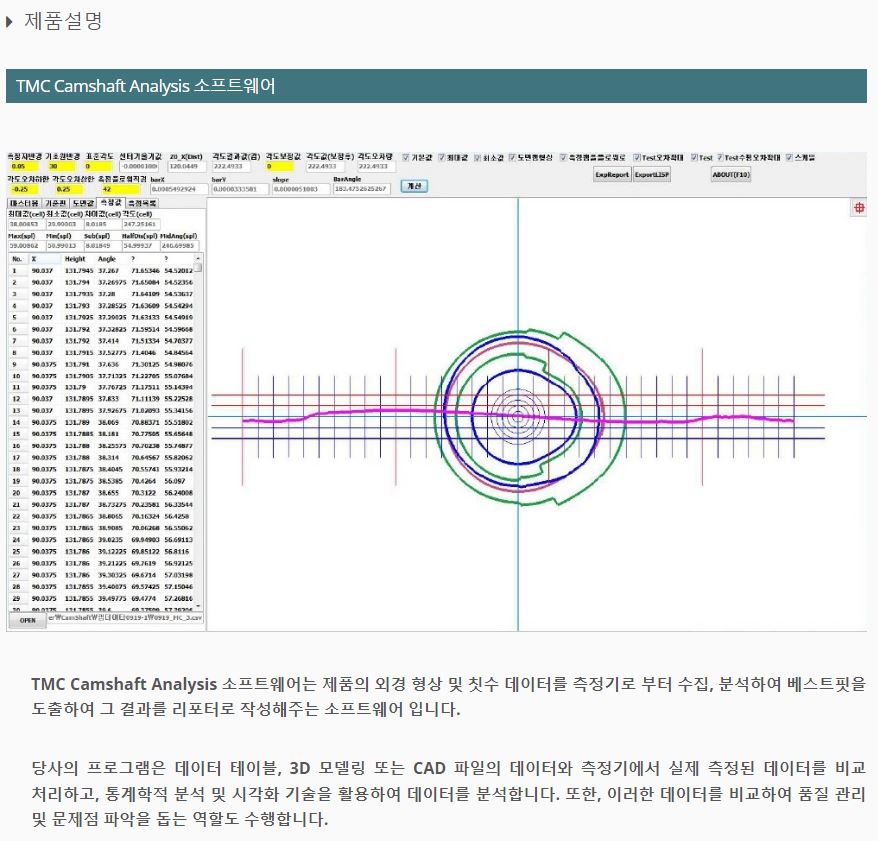
Task: Switch to the 마스터용 tab
Action: click(x=24, y=203)
